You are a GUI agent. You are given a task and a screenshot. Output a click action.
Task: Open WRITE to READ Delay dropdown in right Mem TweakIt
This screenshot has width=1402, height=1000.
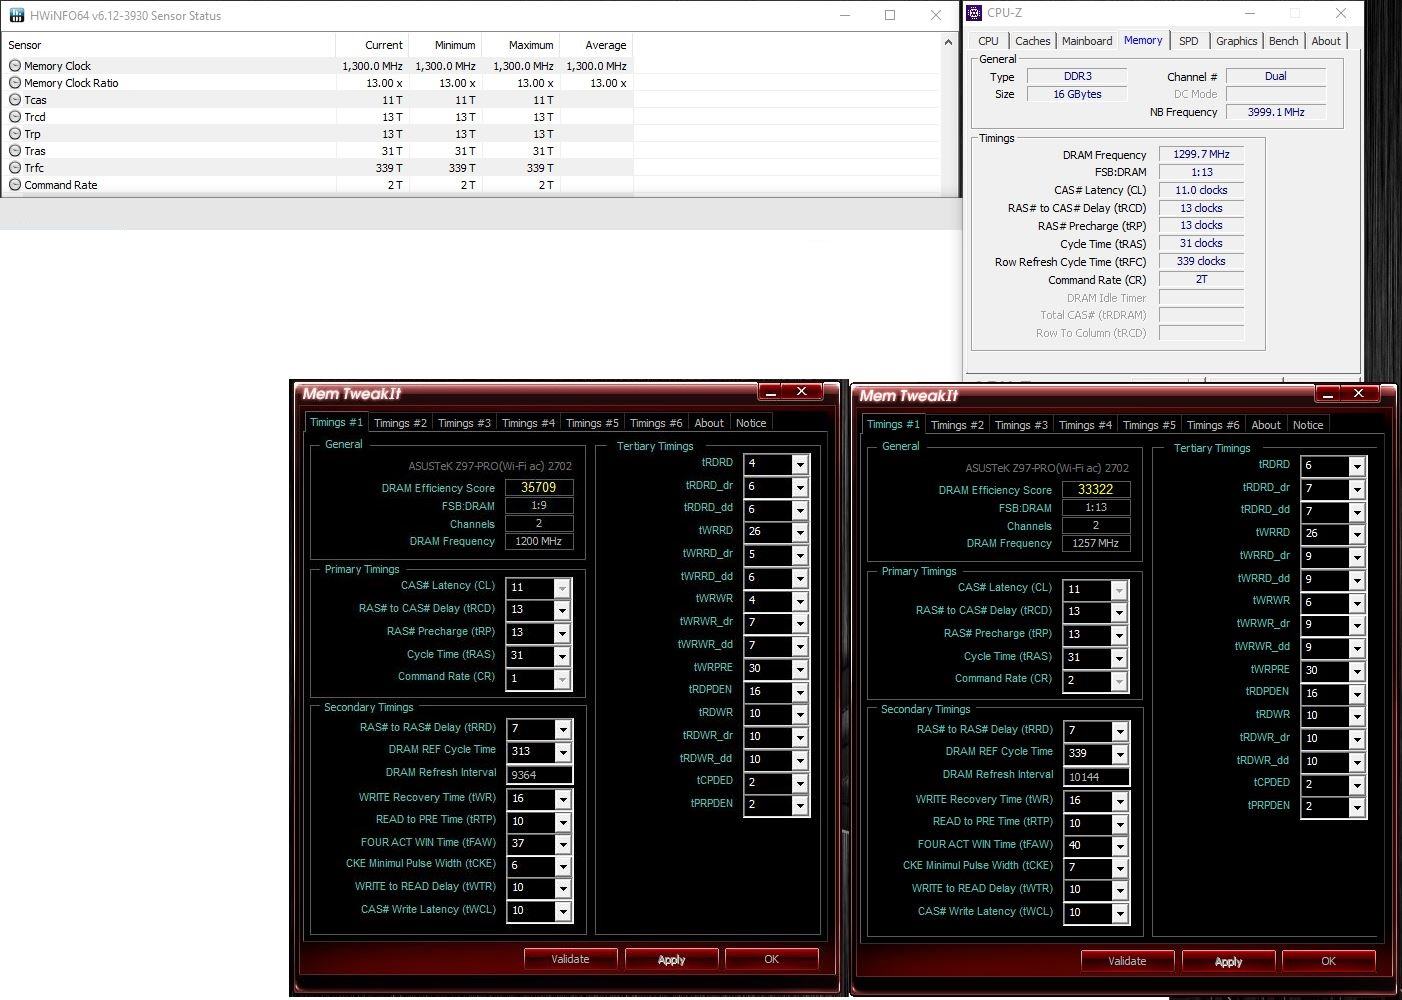tap(1120, 891)
